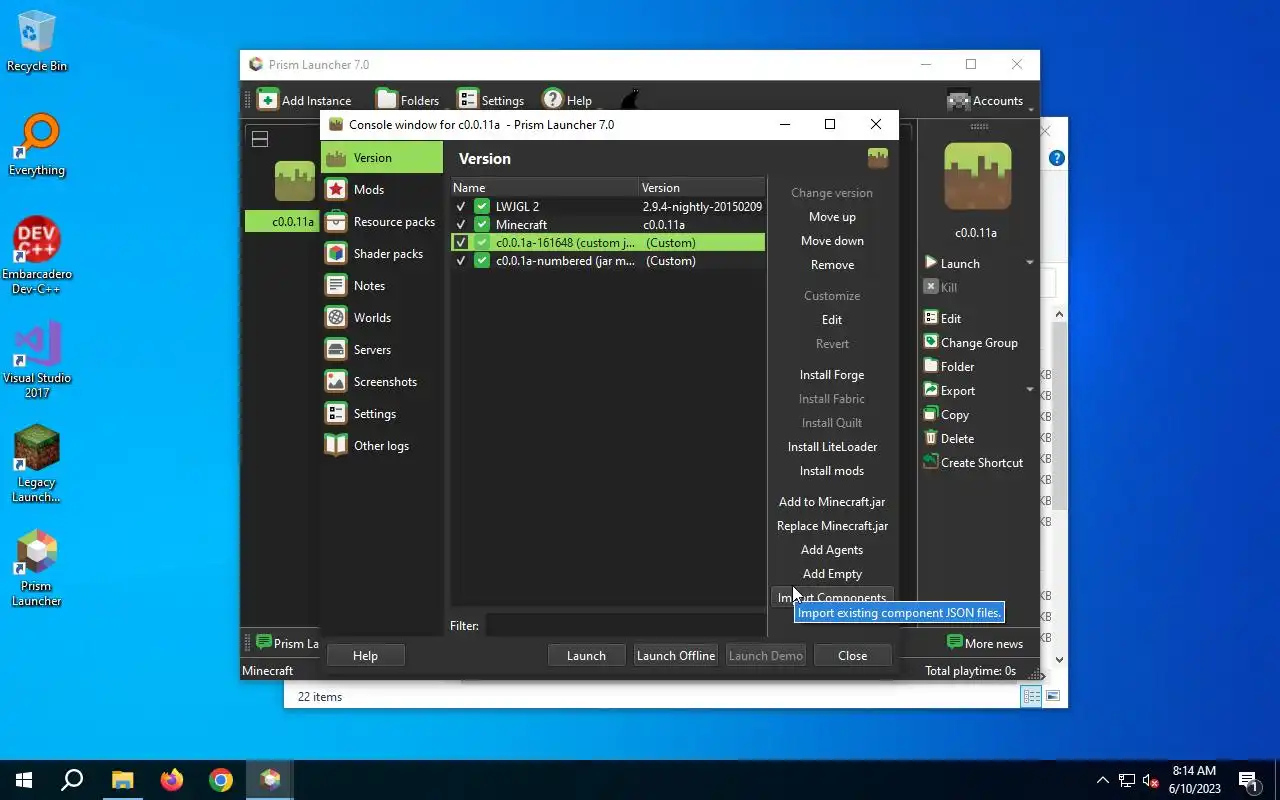Click More news at bottom right
Screen dimensions: 1280x800
pos(985,643)
